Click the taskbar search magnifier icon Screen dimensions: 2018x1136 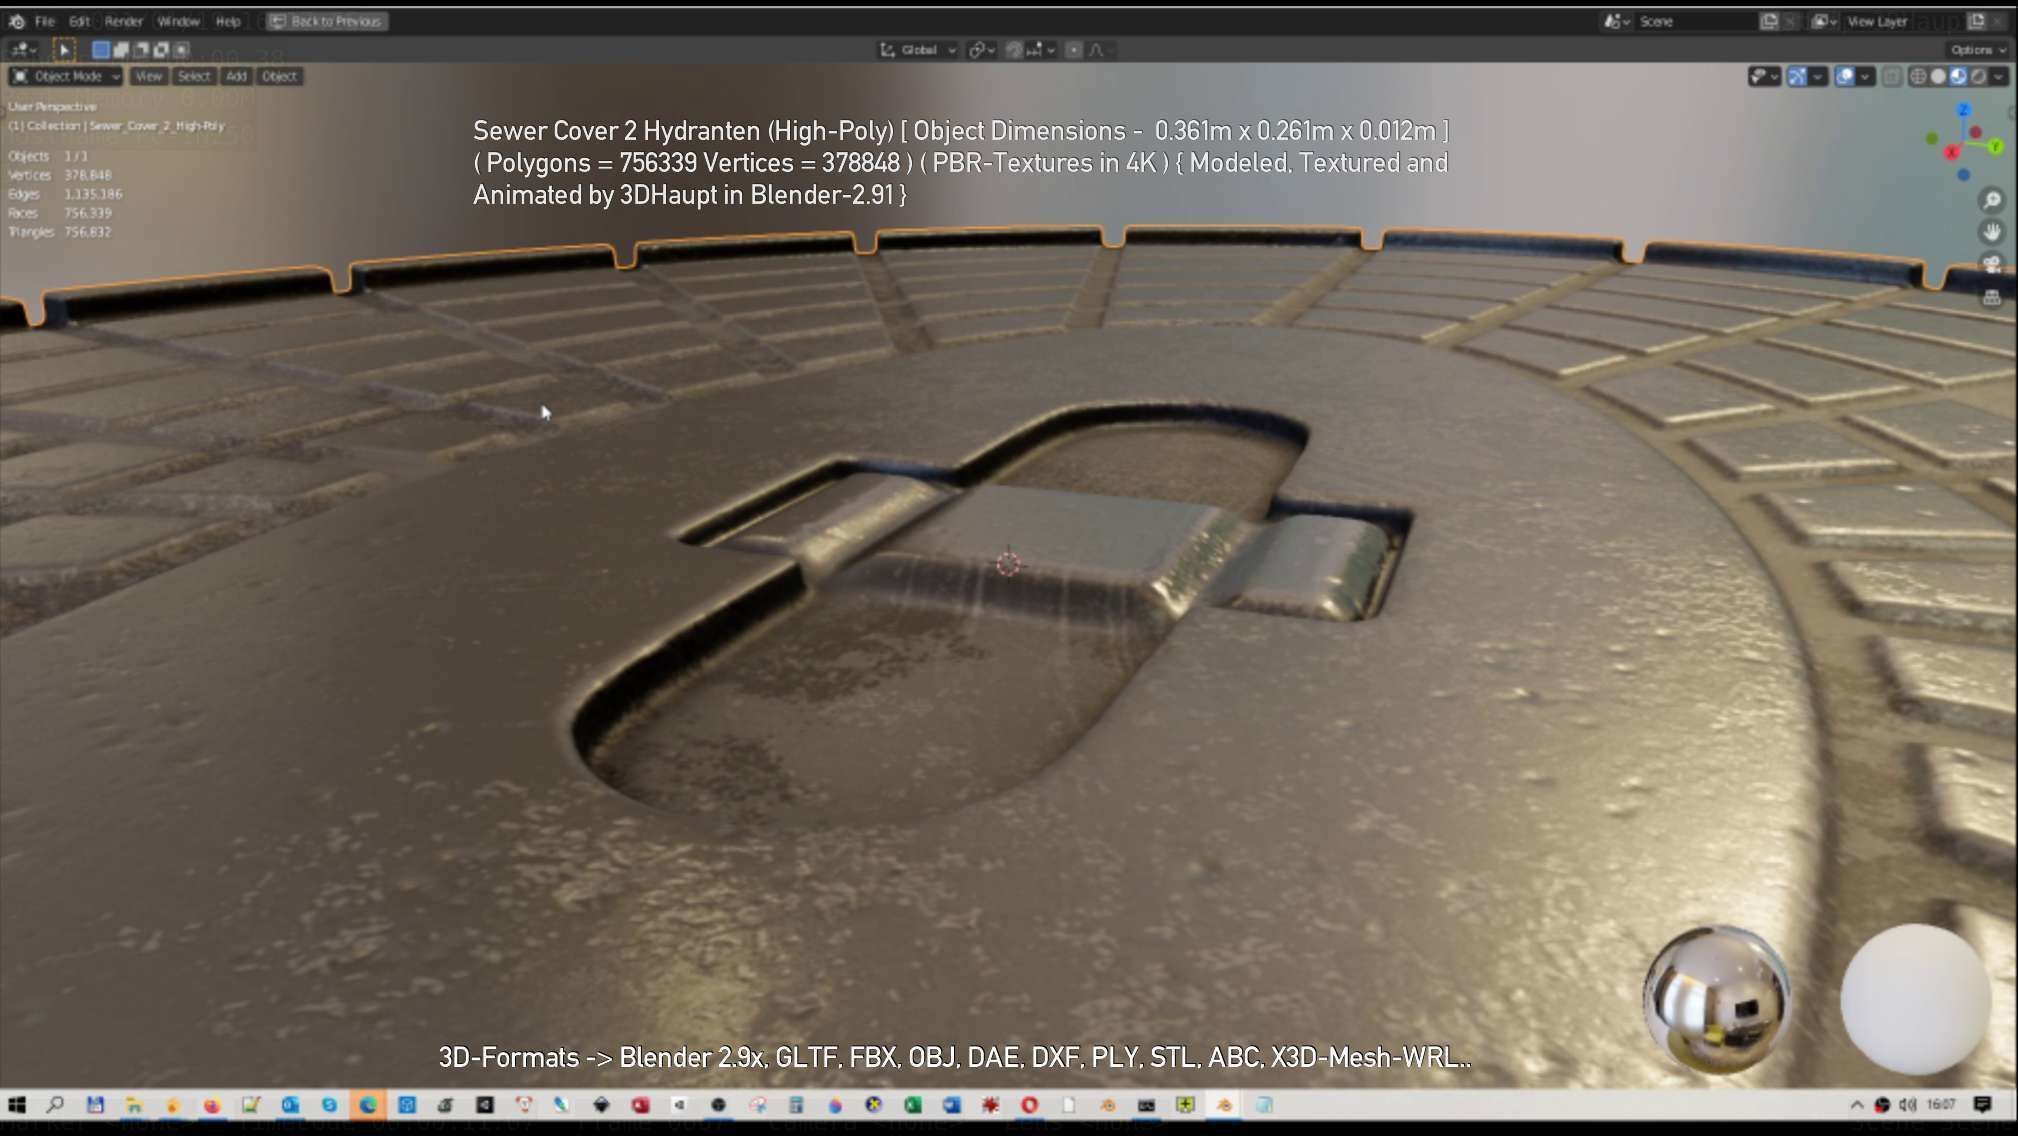[x=55, y=1105]
